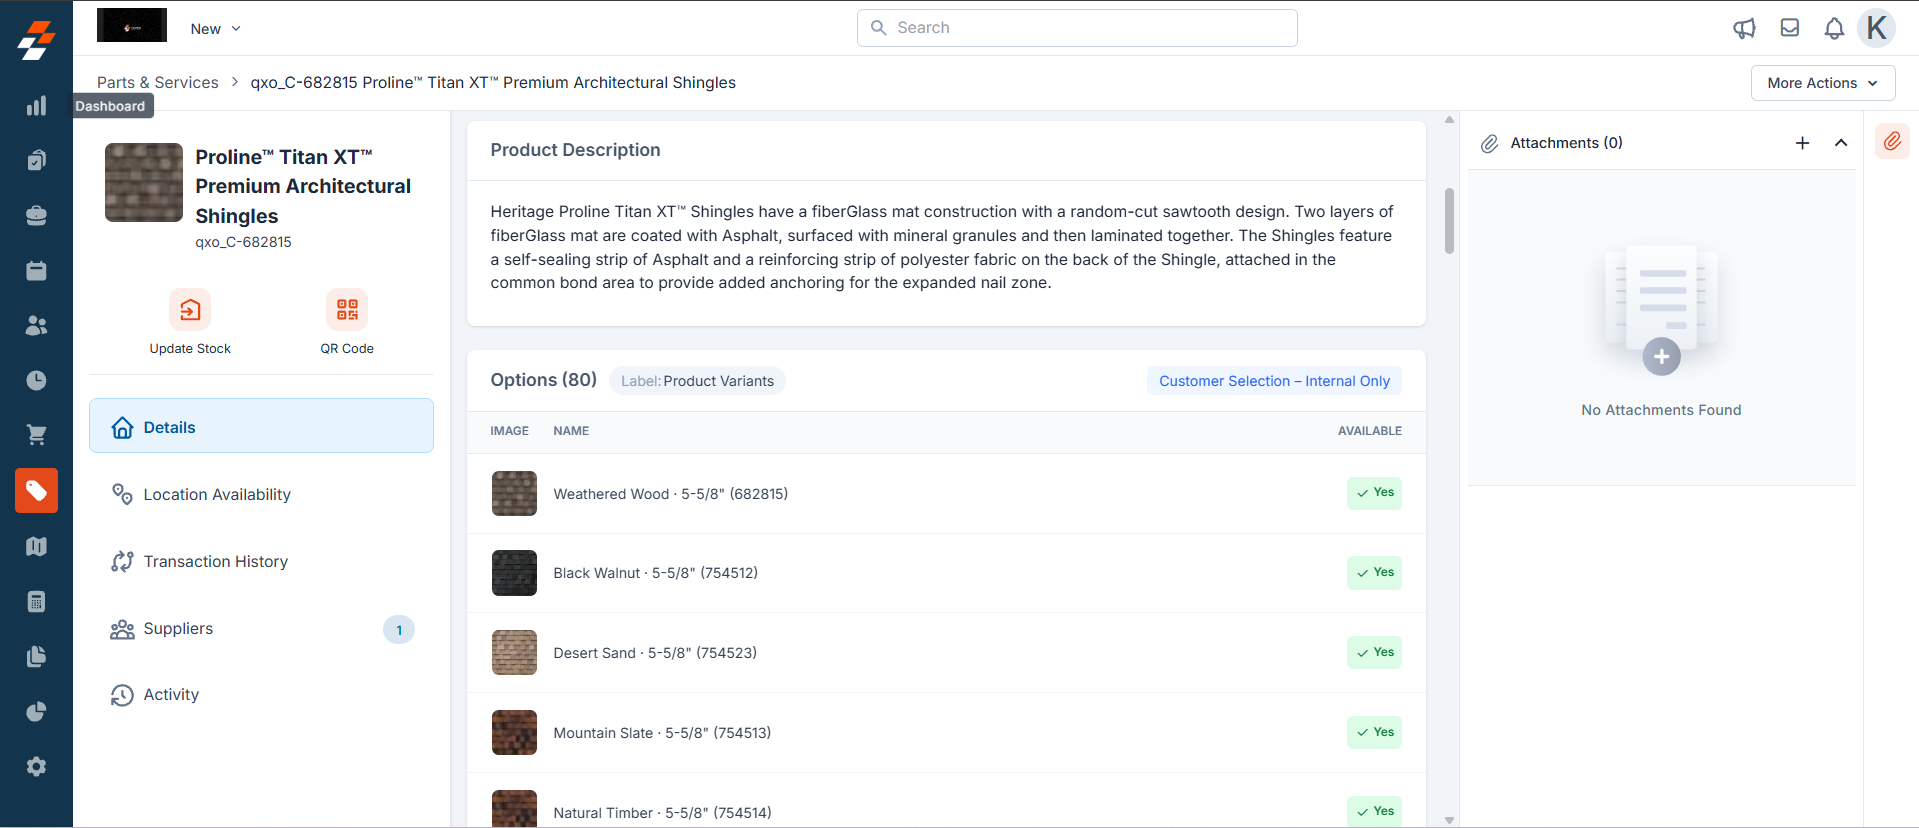The height and width of the screenshot is (828, 1919).
Task: Click the product image thumbnail beside the title
Action: (144, 182)
